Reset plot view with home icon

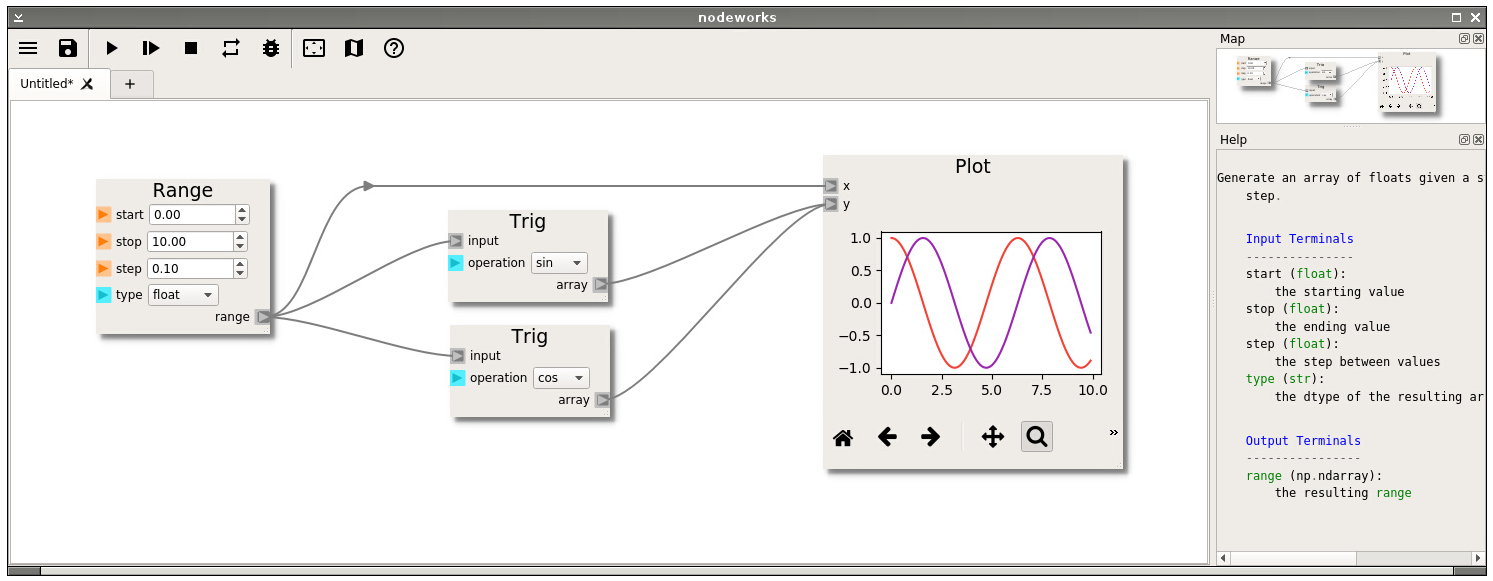(843, 437)
